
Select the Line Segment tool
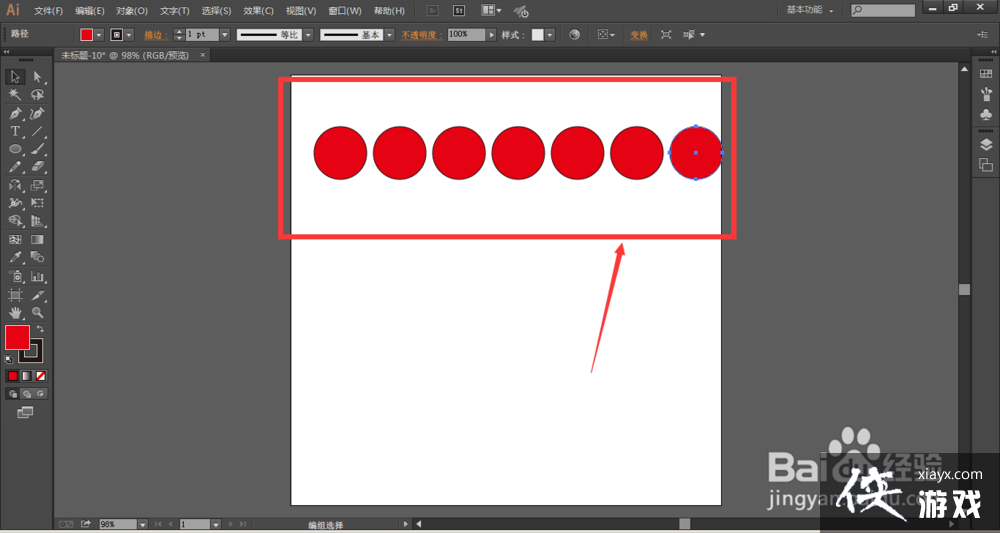[x=37, y=131]
